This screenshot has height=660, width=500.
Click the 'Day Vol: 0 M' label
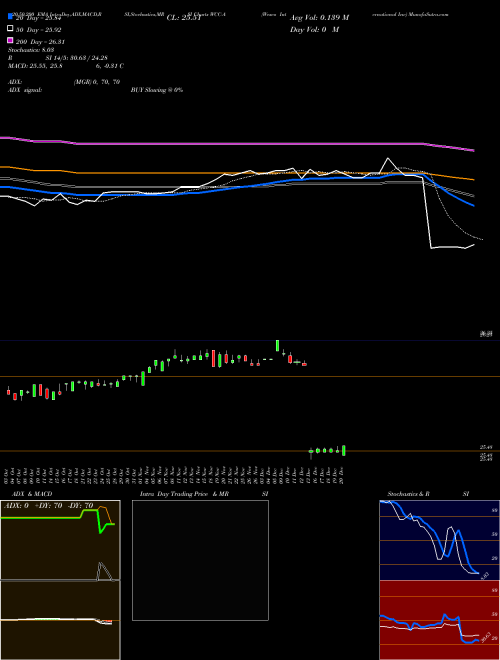(314, 30)
